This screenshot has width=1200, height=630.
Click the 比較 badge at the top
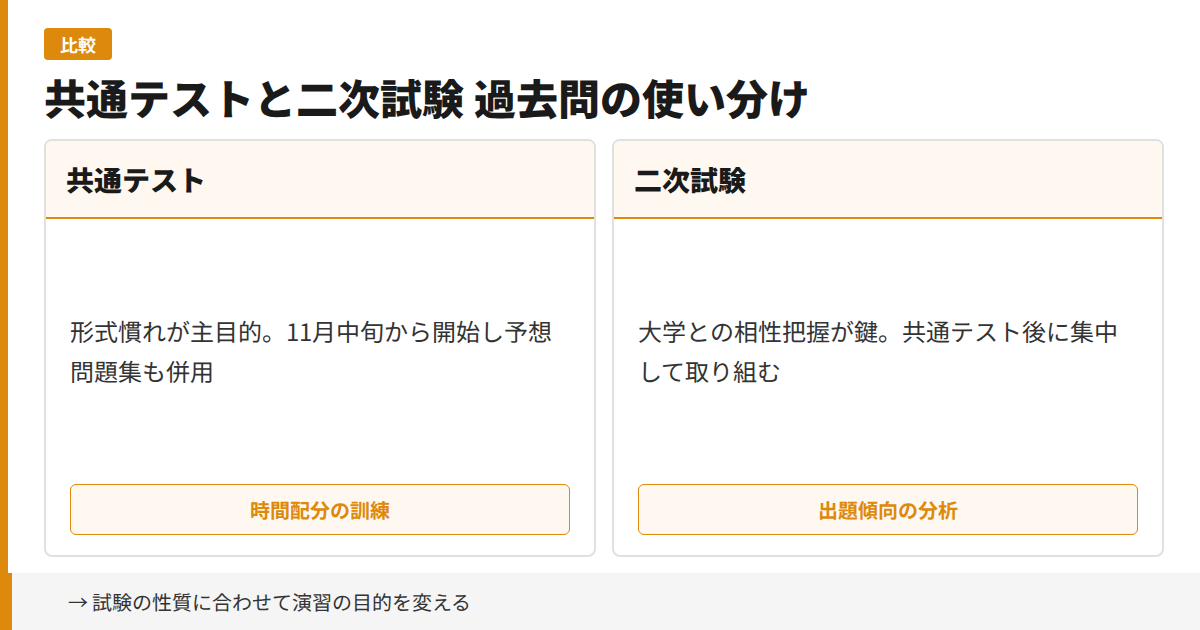pos(77,44)
